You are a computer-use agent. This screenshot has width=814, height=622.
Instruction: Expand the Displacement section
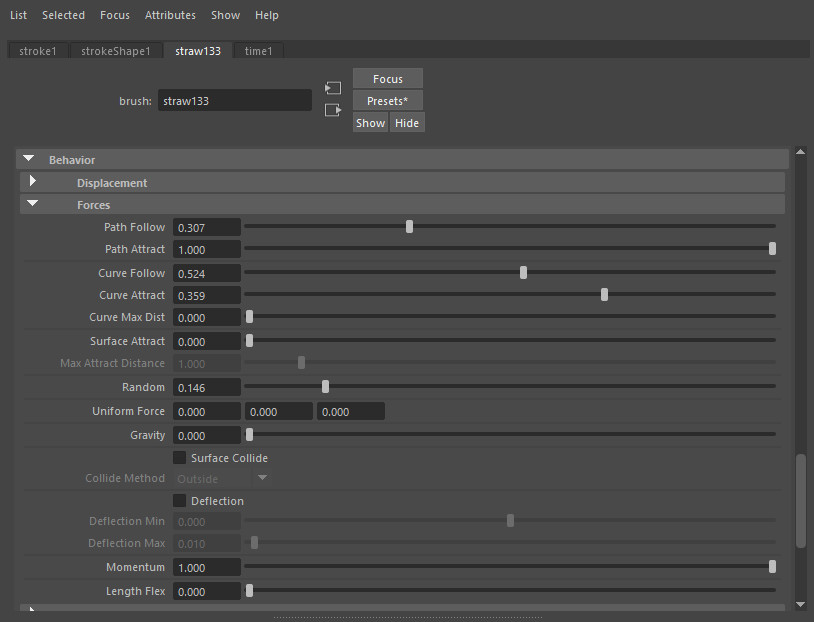coord(33,182)
